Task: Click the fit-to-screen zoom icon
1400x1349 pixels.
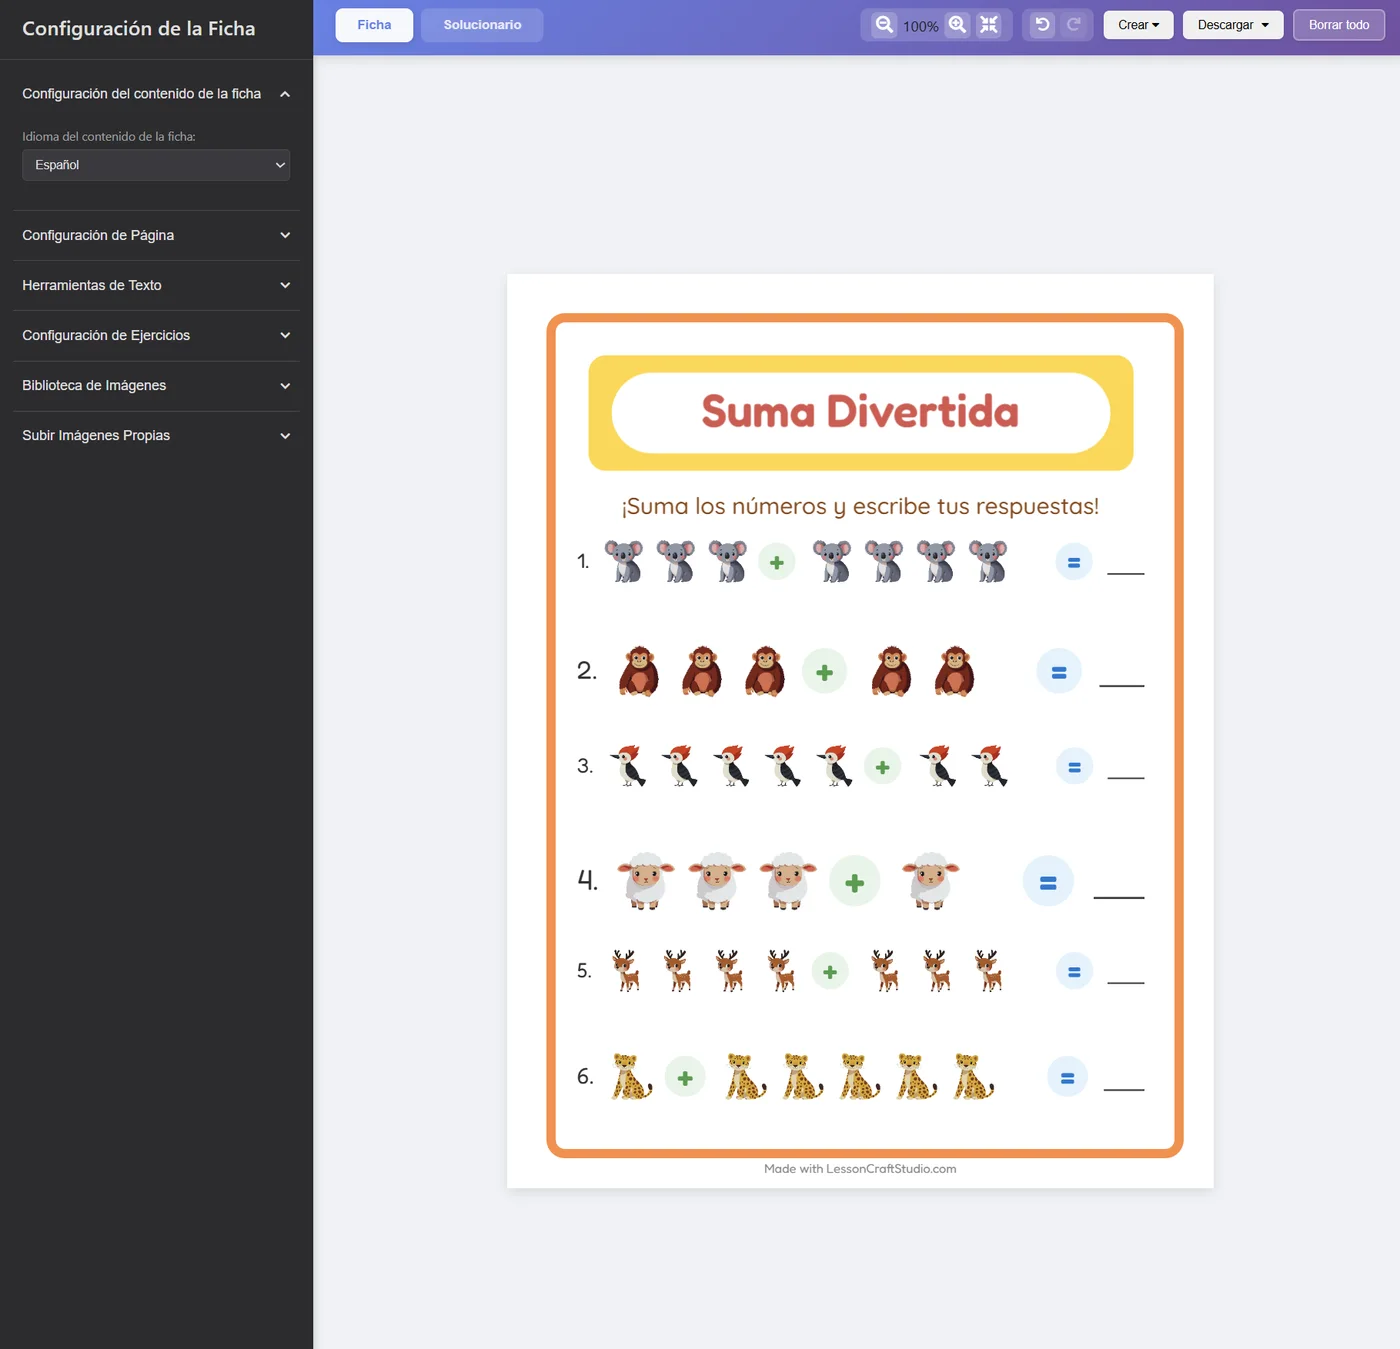Action: pyautogui.click(x=989, y=25)
